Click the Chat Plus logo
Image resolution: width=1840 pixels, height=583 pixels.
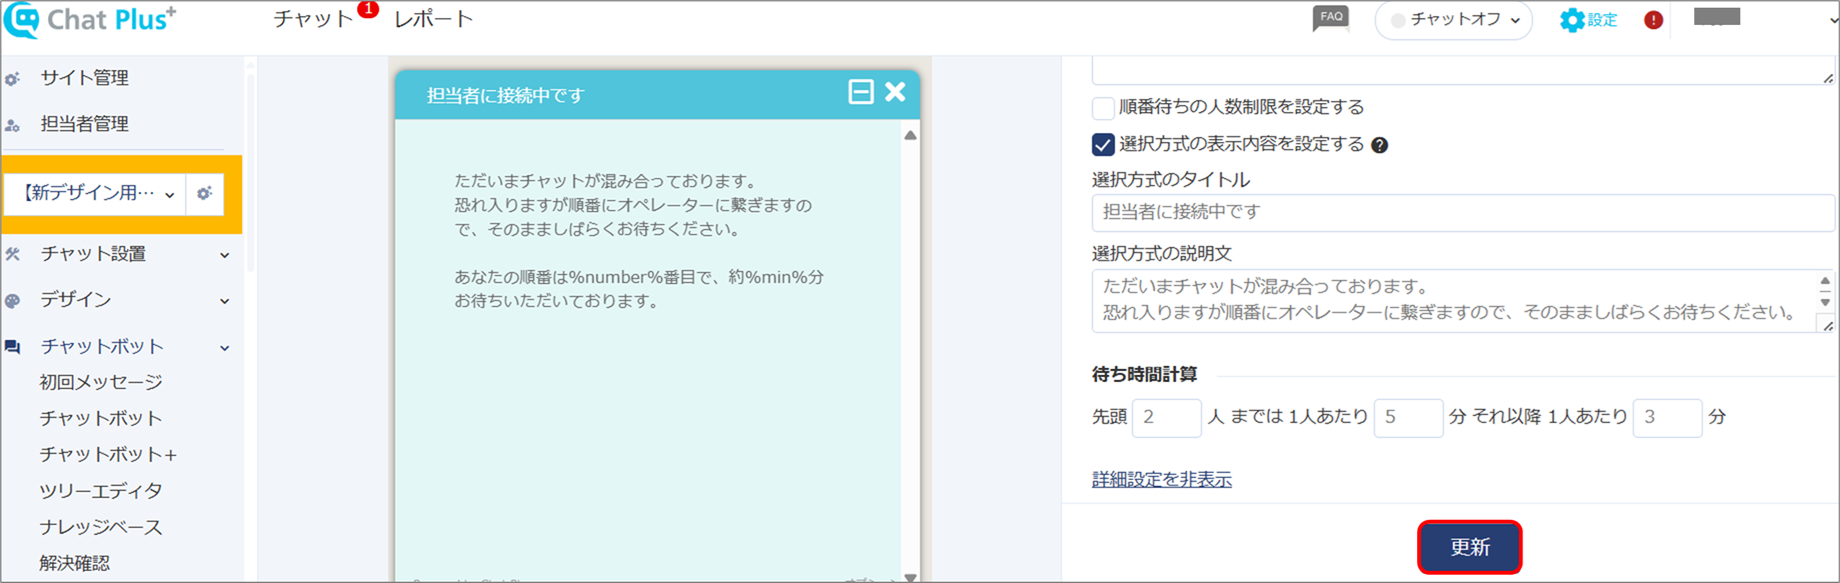coord(90,20)
